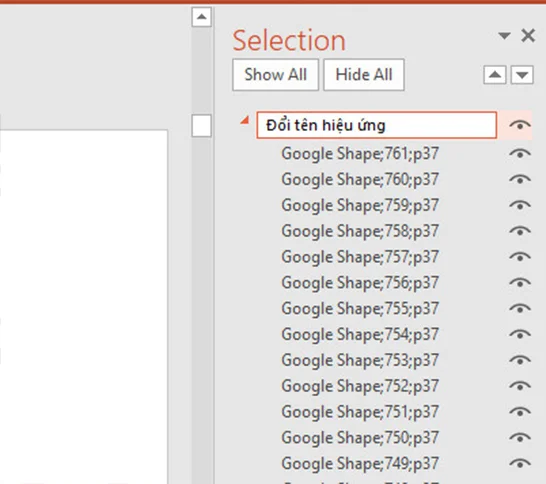Select Google Shape;757;p37 in the list

[360, 257]
